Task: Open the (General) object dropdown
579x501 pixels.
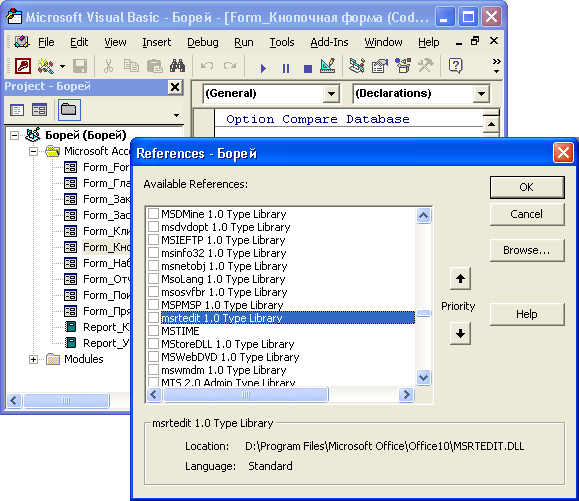Action: coord(331,94)
